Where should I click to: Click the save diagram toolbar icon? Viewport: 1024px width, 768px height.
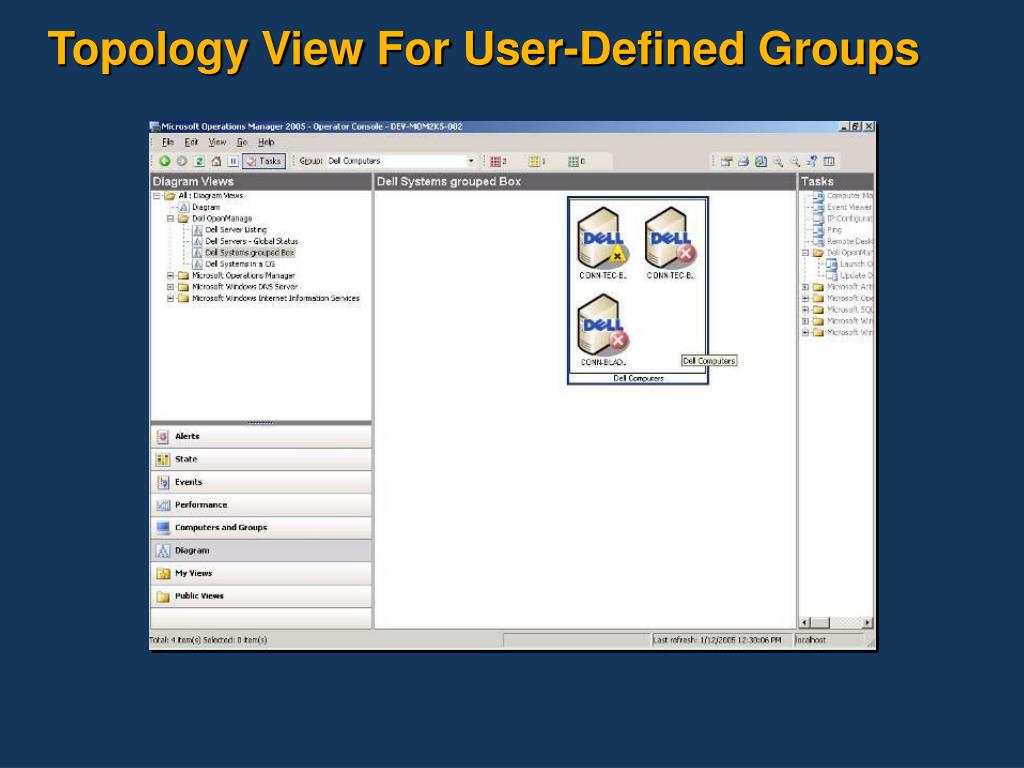tap(726, 161)
